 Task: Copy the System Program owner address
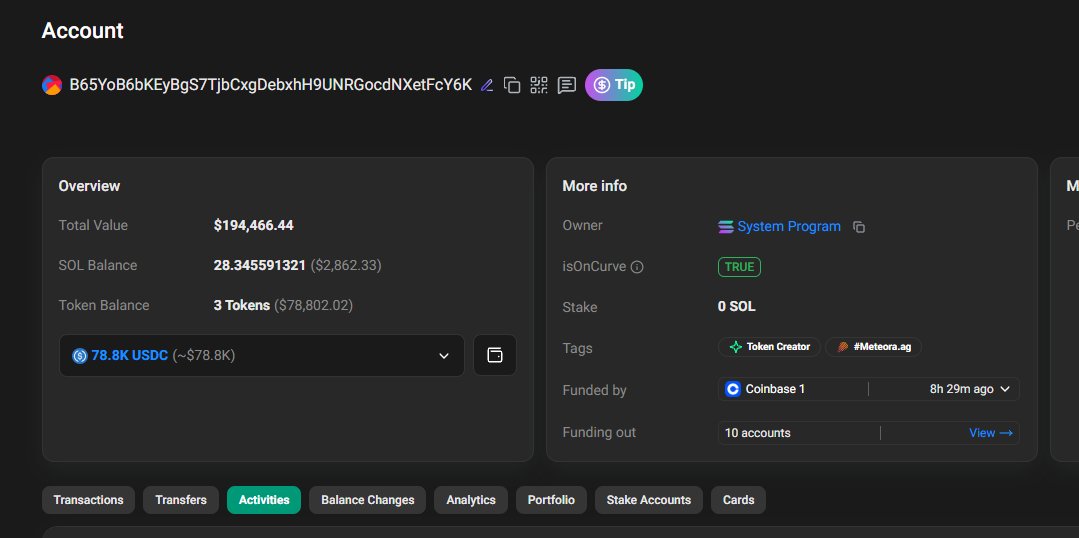pos(859,227)
